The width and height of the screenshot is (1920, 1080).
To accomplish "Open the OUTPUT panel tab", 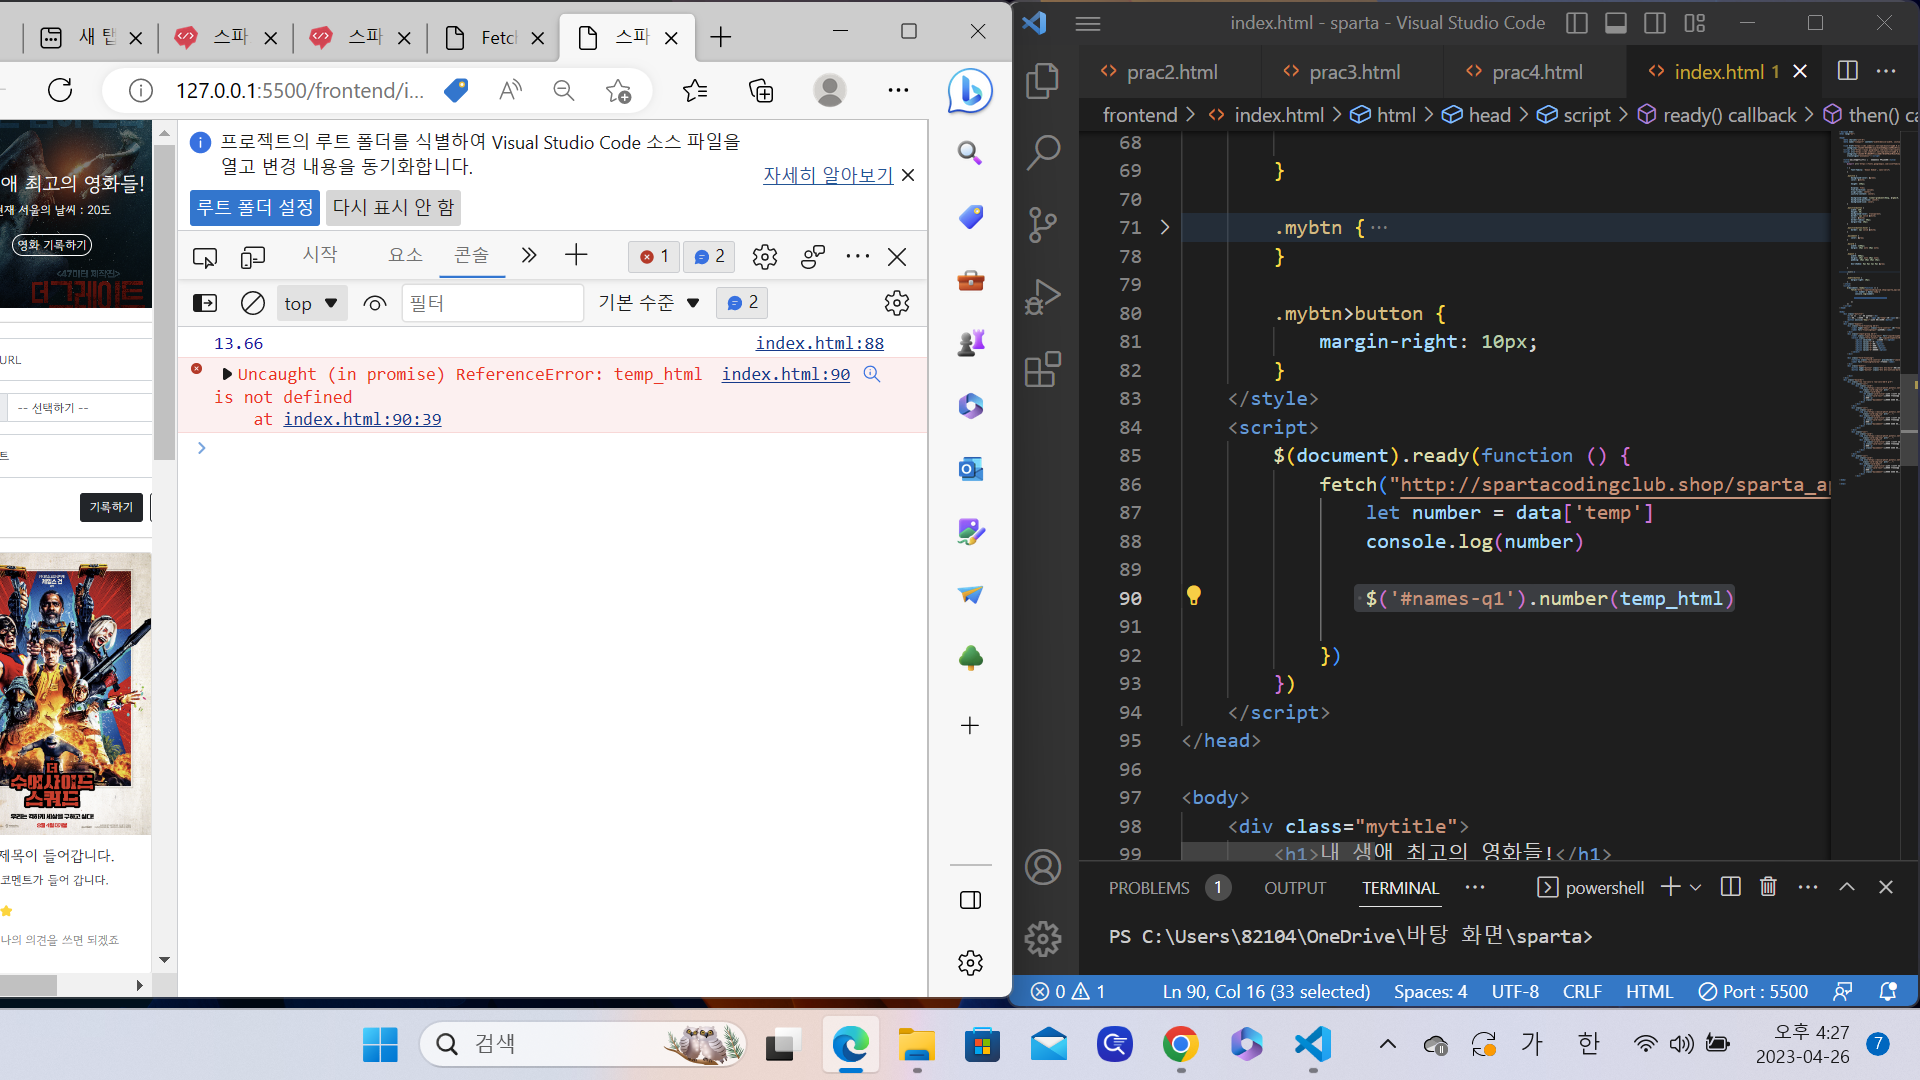I will coord(1295,888).
